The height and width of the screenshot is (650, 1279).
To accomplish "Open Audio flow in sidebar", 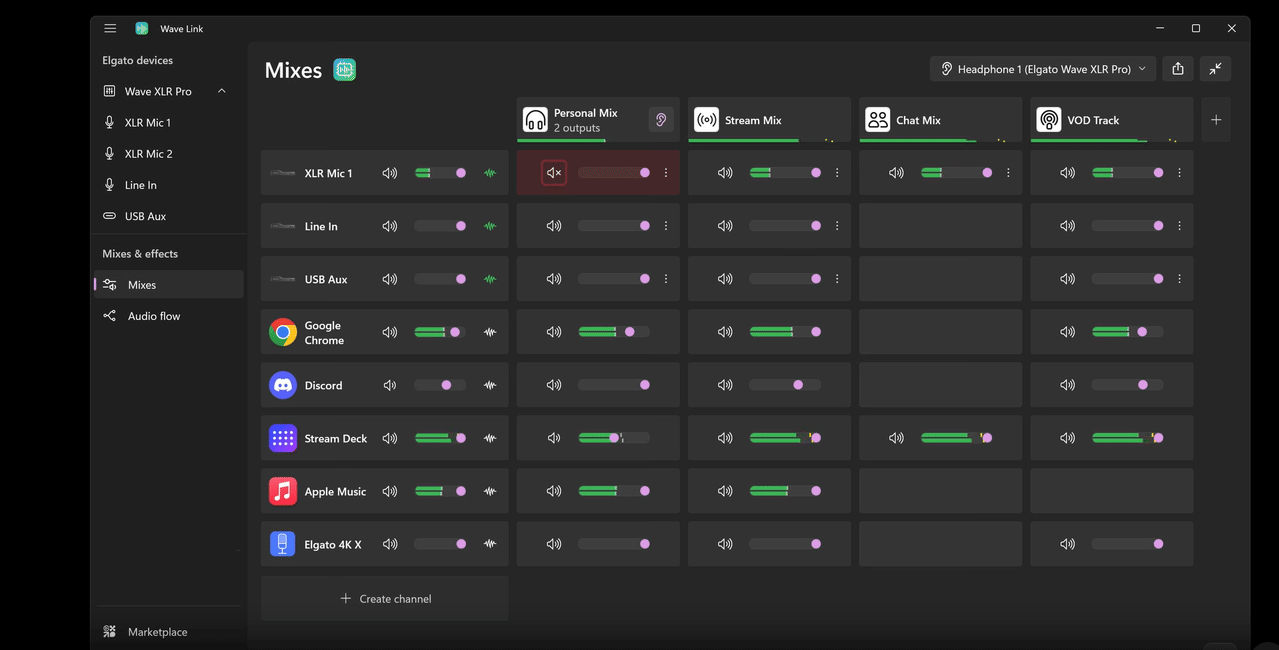I will pos(168,316).
